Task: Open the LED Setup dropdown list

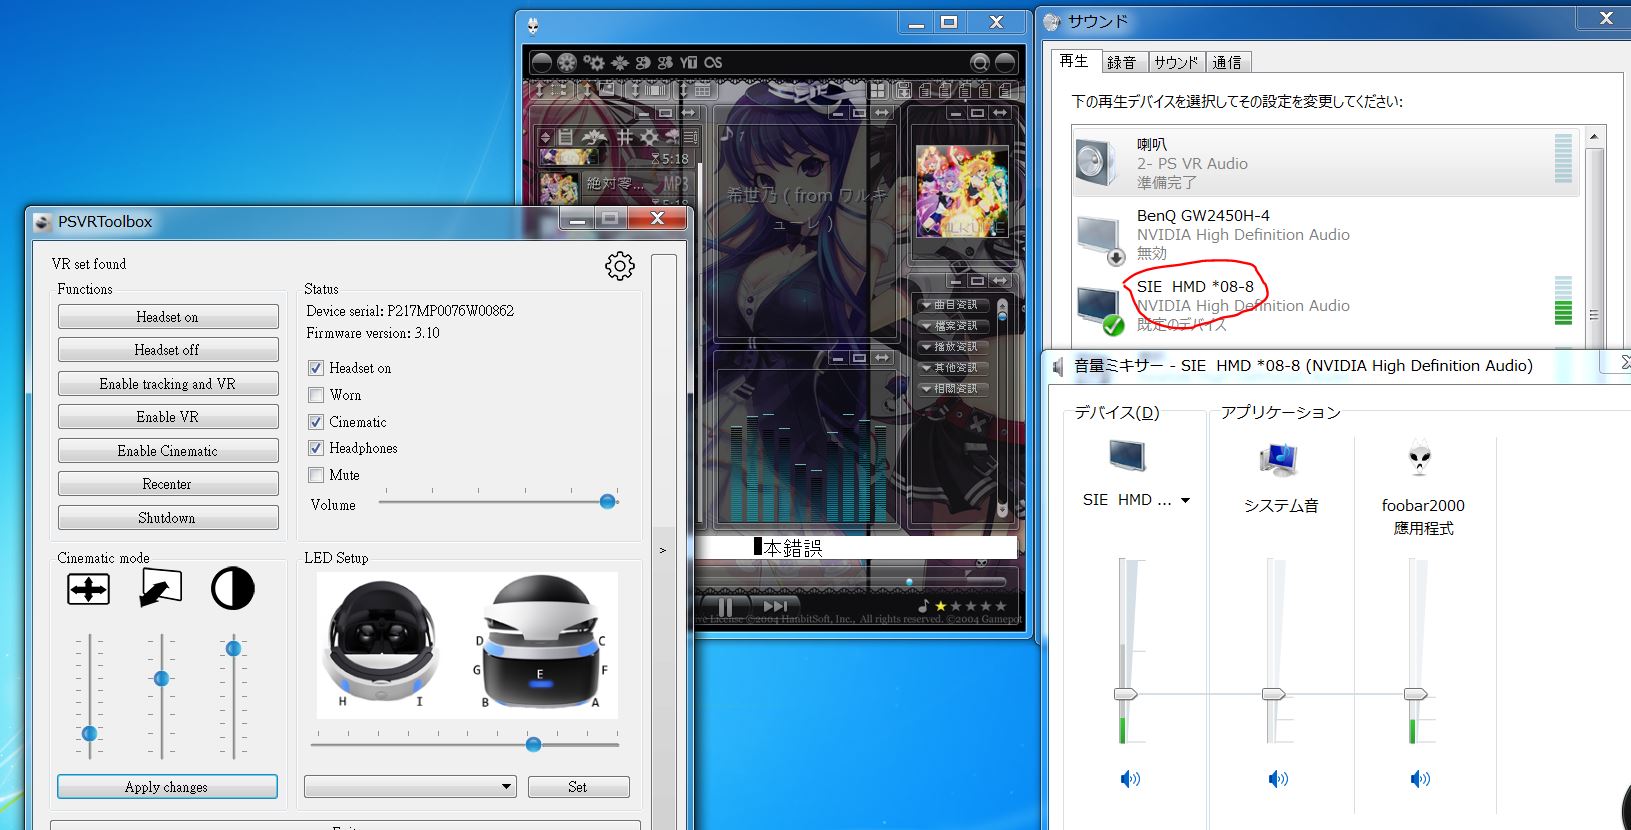Action: click(x=410, y=787)
